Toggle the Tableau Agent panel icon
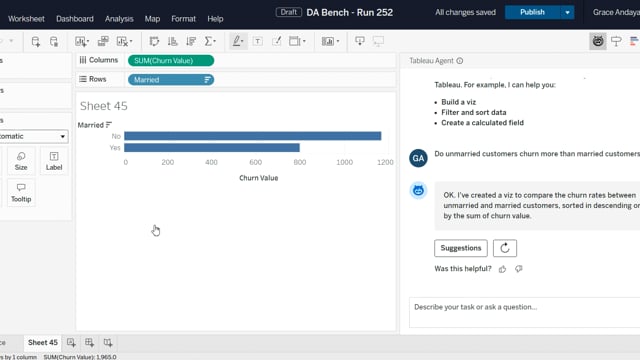 click(x=598, y=41)
